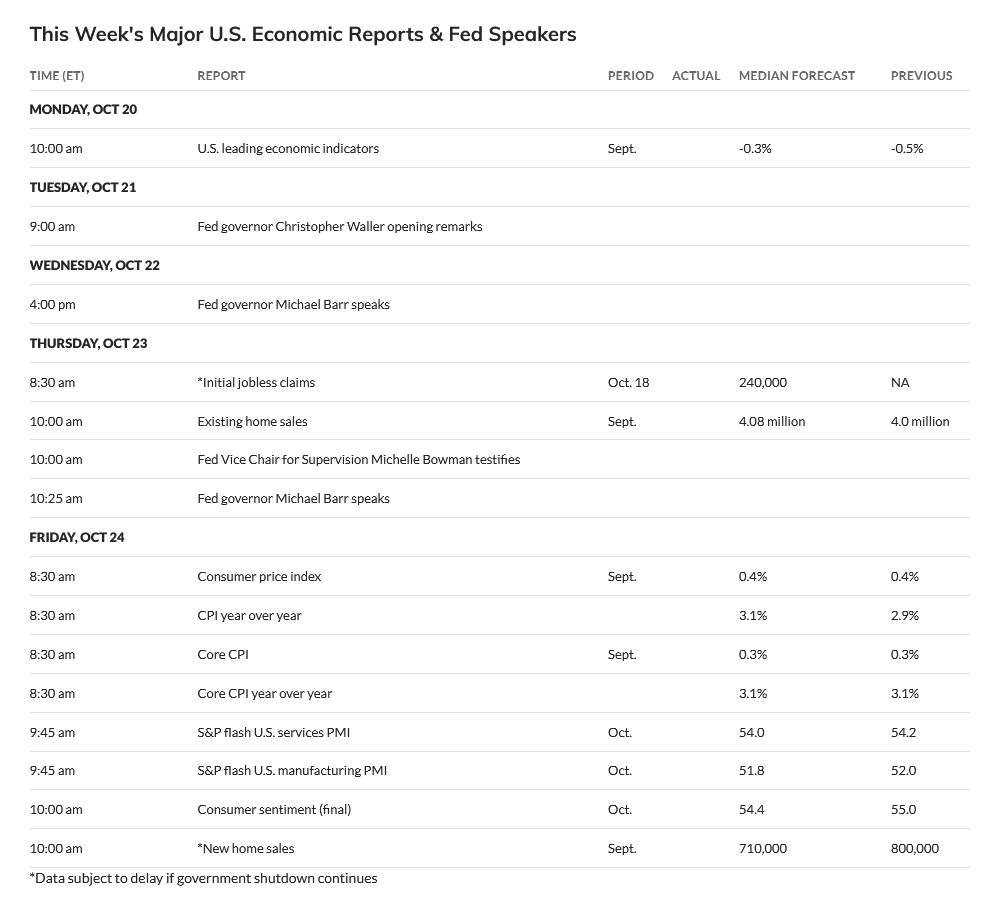The image size is (1005, 900).
Task: Click the U.S. leading economic indicators report
Action: (x=288, y=148)
